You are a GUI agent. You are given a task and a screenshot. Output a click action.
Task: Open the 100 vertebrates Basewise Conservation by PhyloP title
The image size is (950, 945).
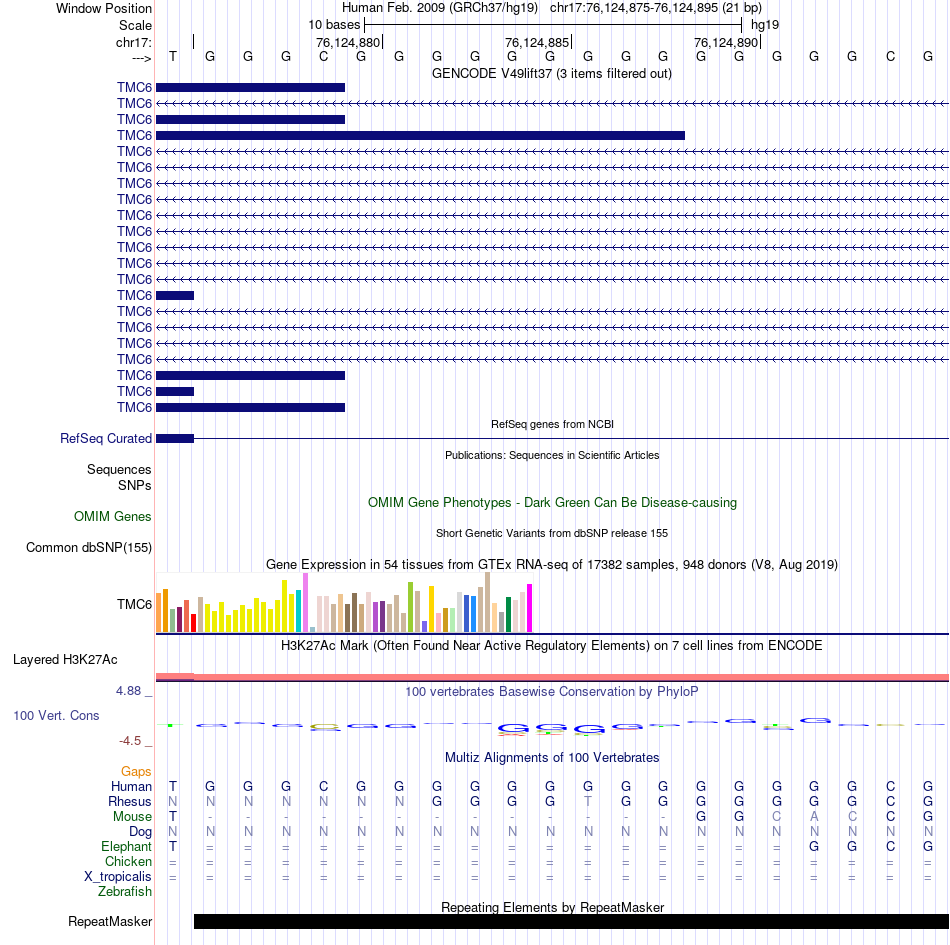click(551, 692)
